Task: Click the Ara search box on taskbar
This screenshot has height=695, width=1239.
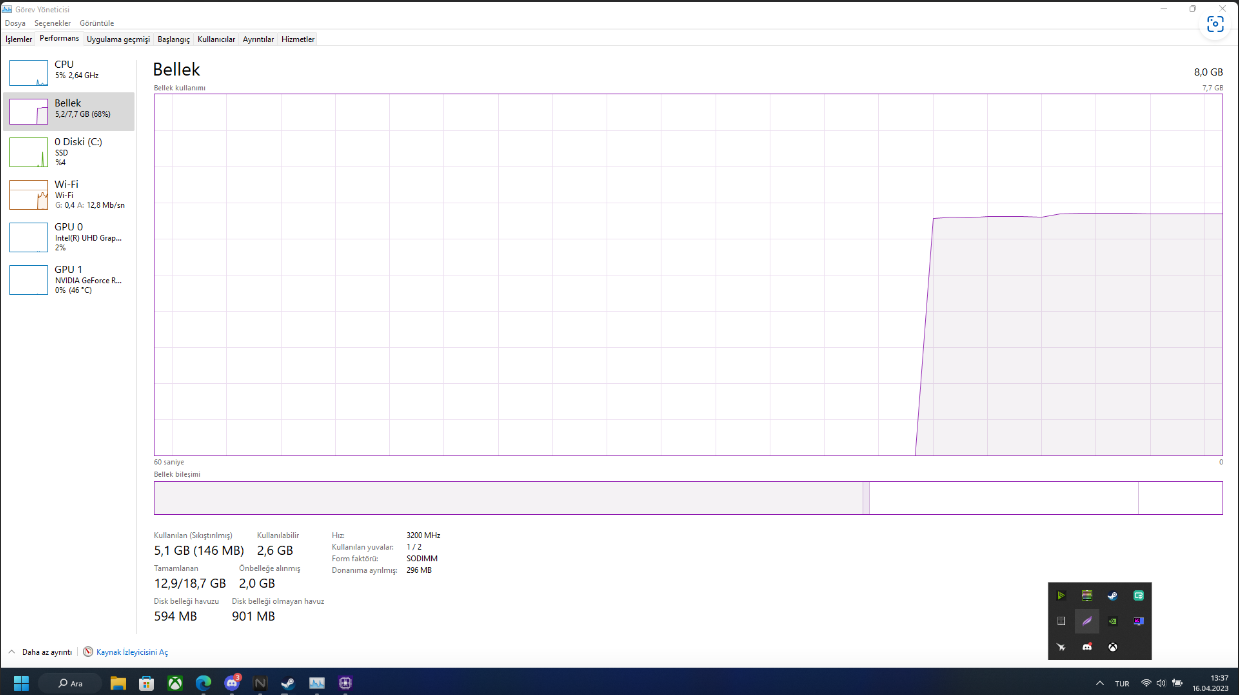Action: (x=72, y=683)
